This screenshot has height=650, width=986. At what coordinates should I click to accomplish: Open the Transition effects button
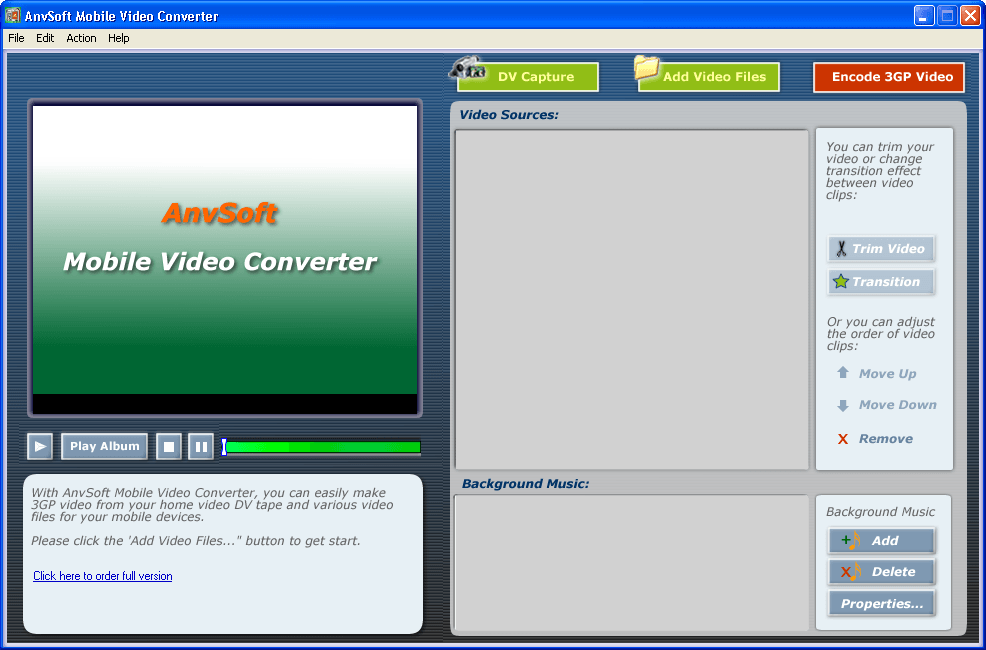pos(881,282)
